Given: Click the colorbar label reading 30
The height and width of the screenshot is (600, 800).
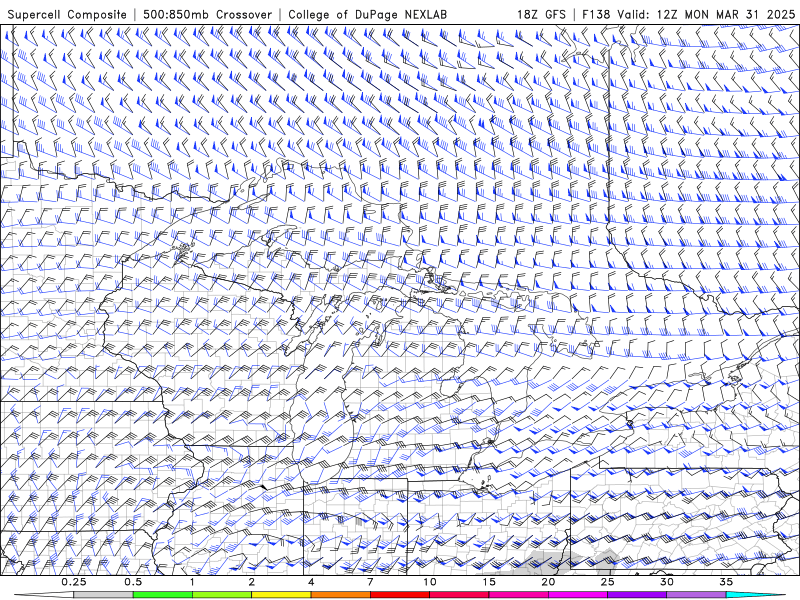Looking at the screenshot, I should tap(666, 582).
